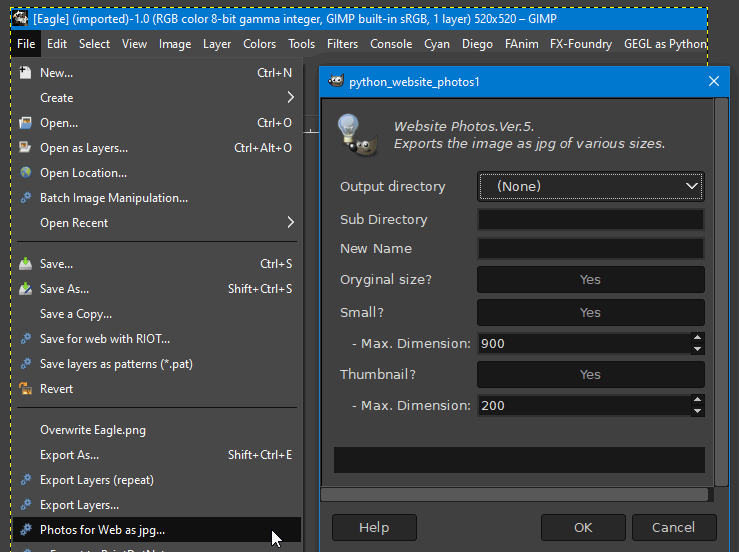This screenshot has height=552, width=739.
Task: Click the Revert icon
Action: [x=25, y=389]
